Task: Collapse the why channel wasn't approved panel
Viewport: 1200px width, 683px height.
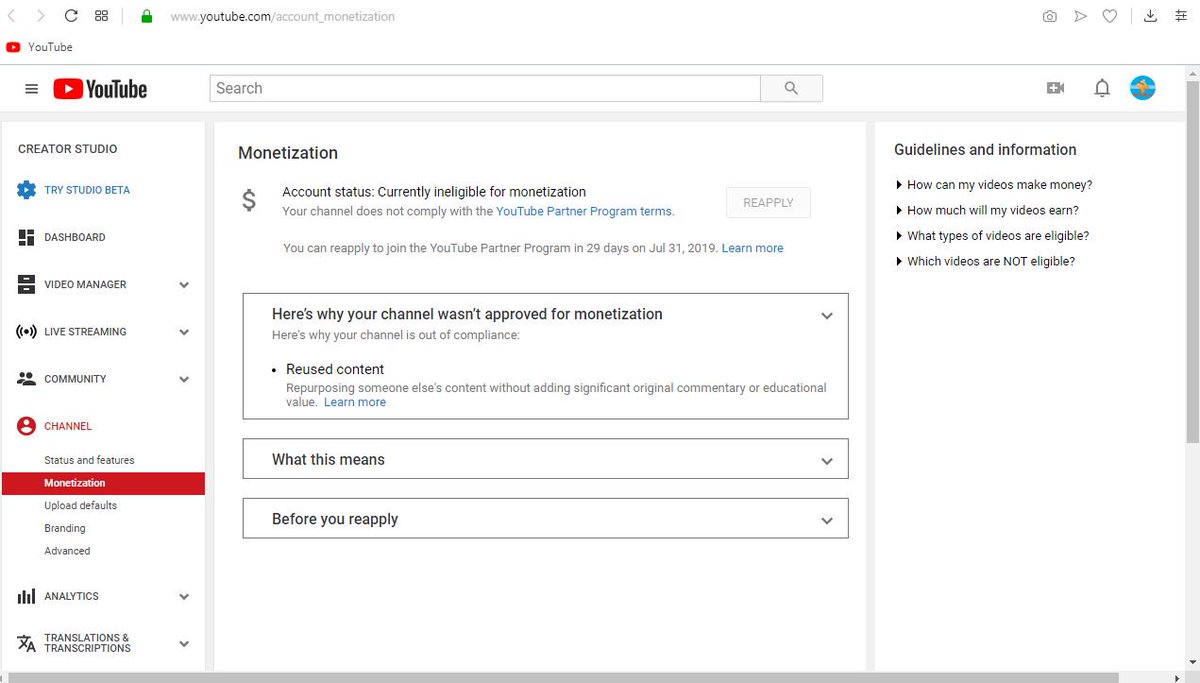Action: tap(827, 315)
